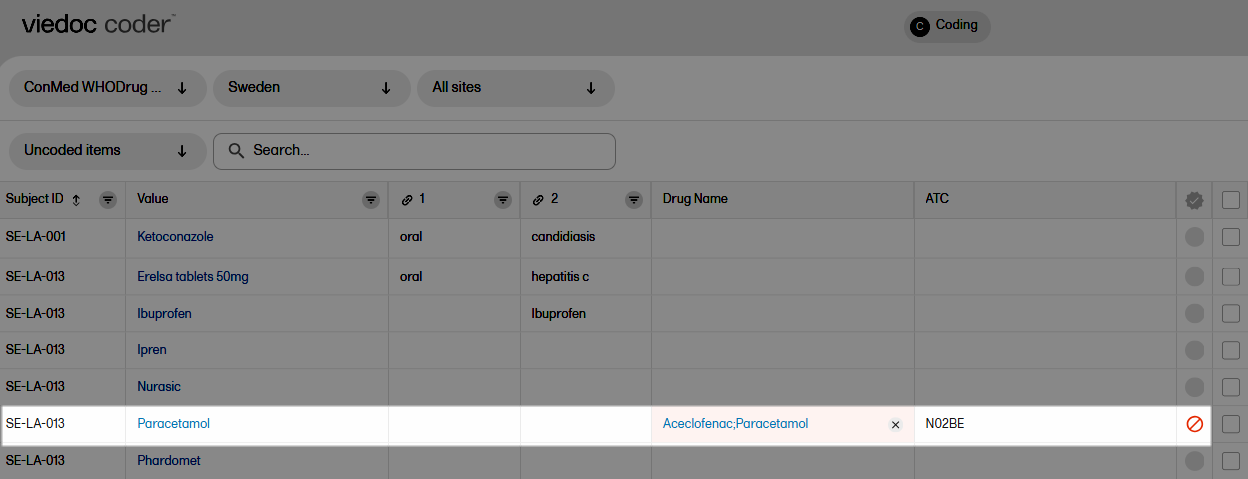1248x479 pixels.
Task: Click the red prohibited status icon for Paracetamol
Action: pyautogui.click(x=1194, y=424)
